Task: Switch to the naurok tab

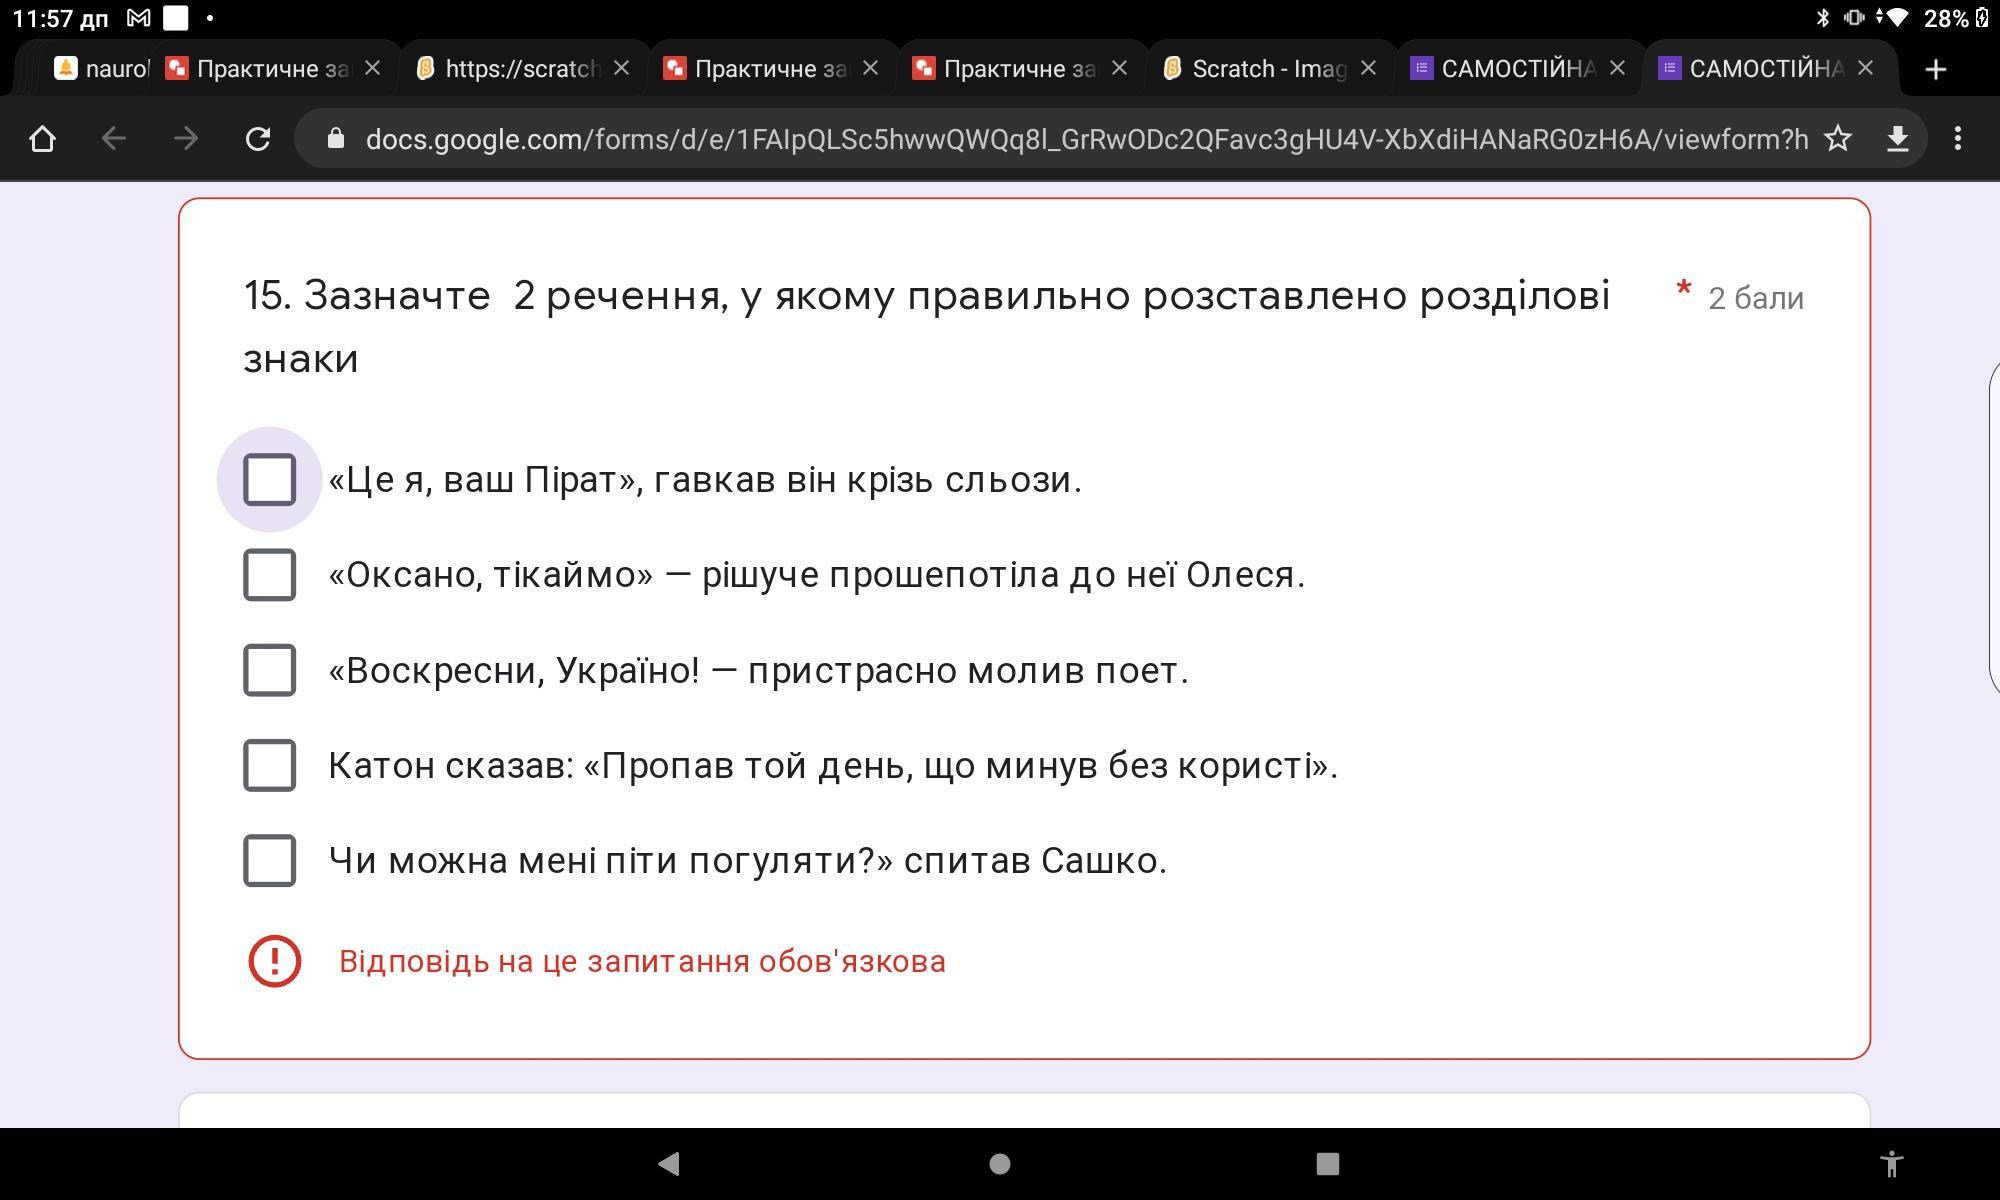Action: [x=100, y=69]
